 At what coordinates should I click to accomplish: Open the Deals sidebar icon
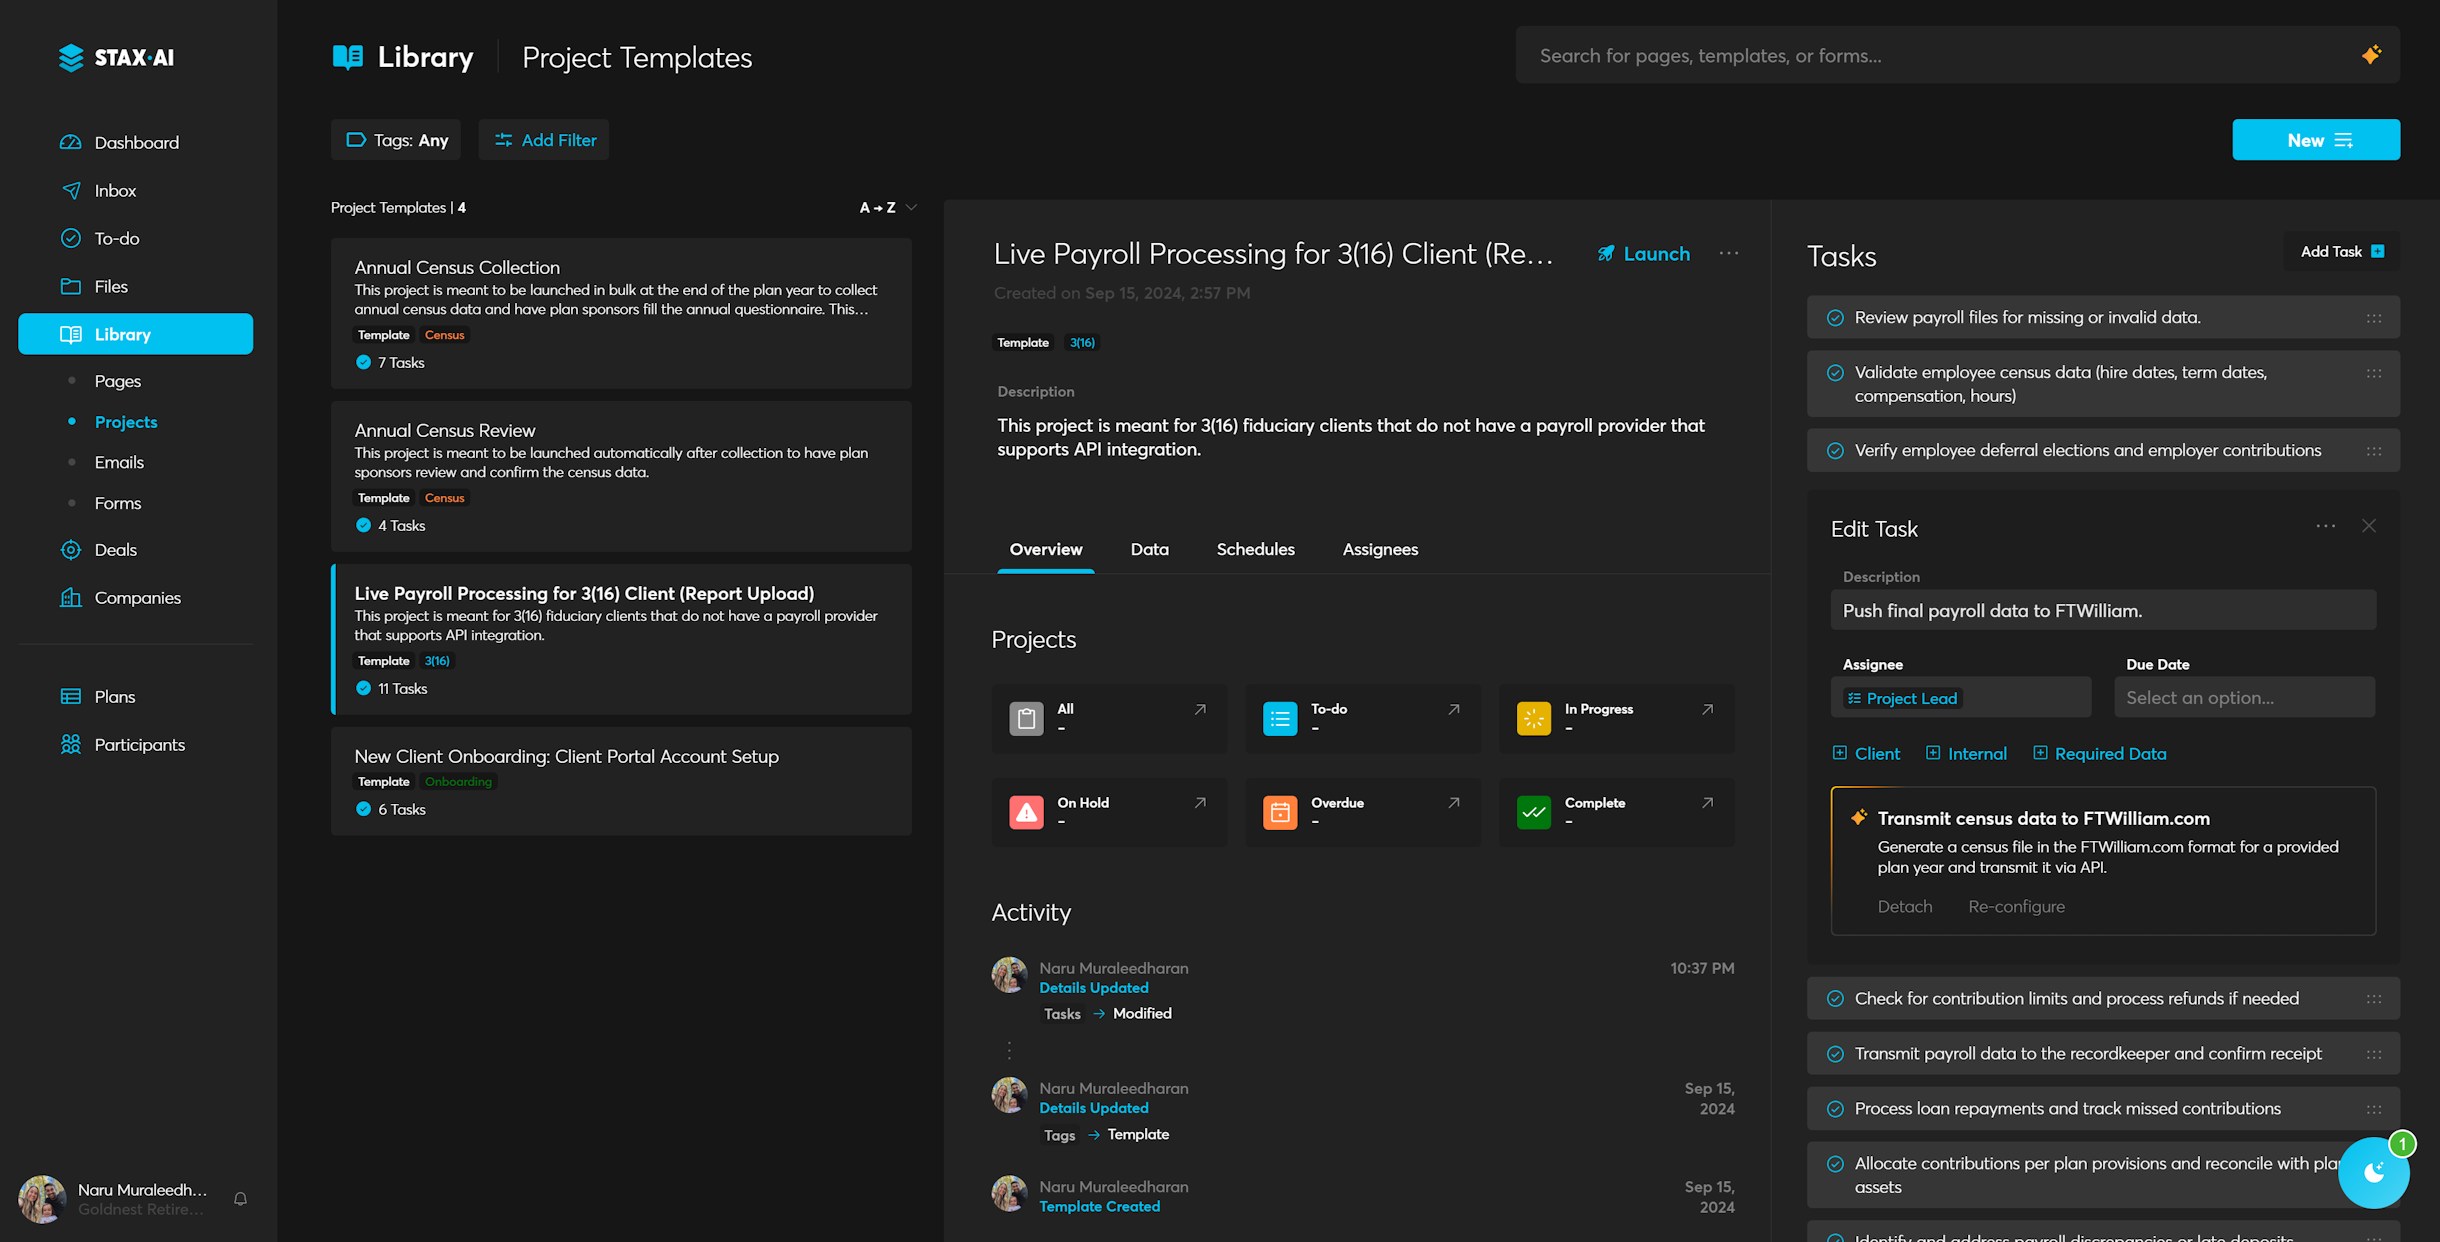[x=70, y=550]
